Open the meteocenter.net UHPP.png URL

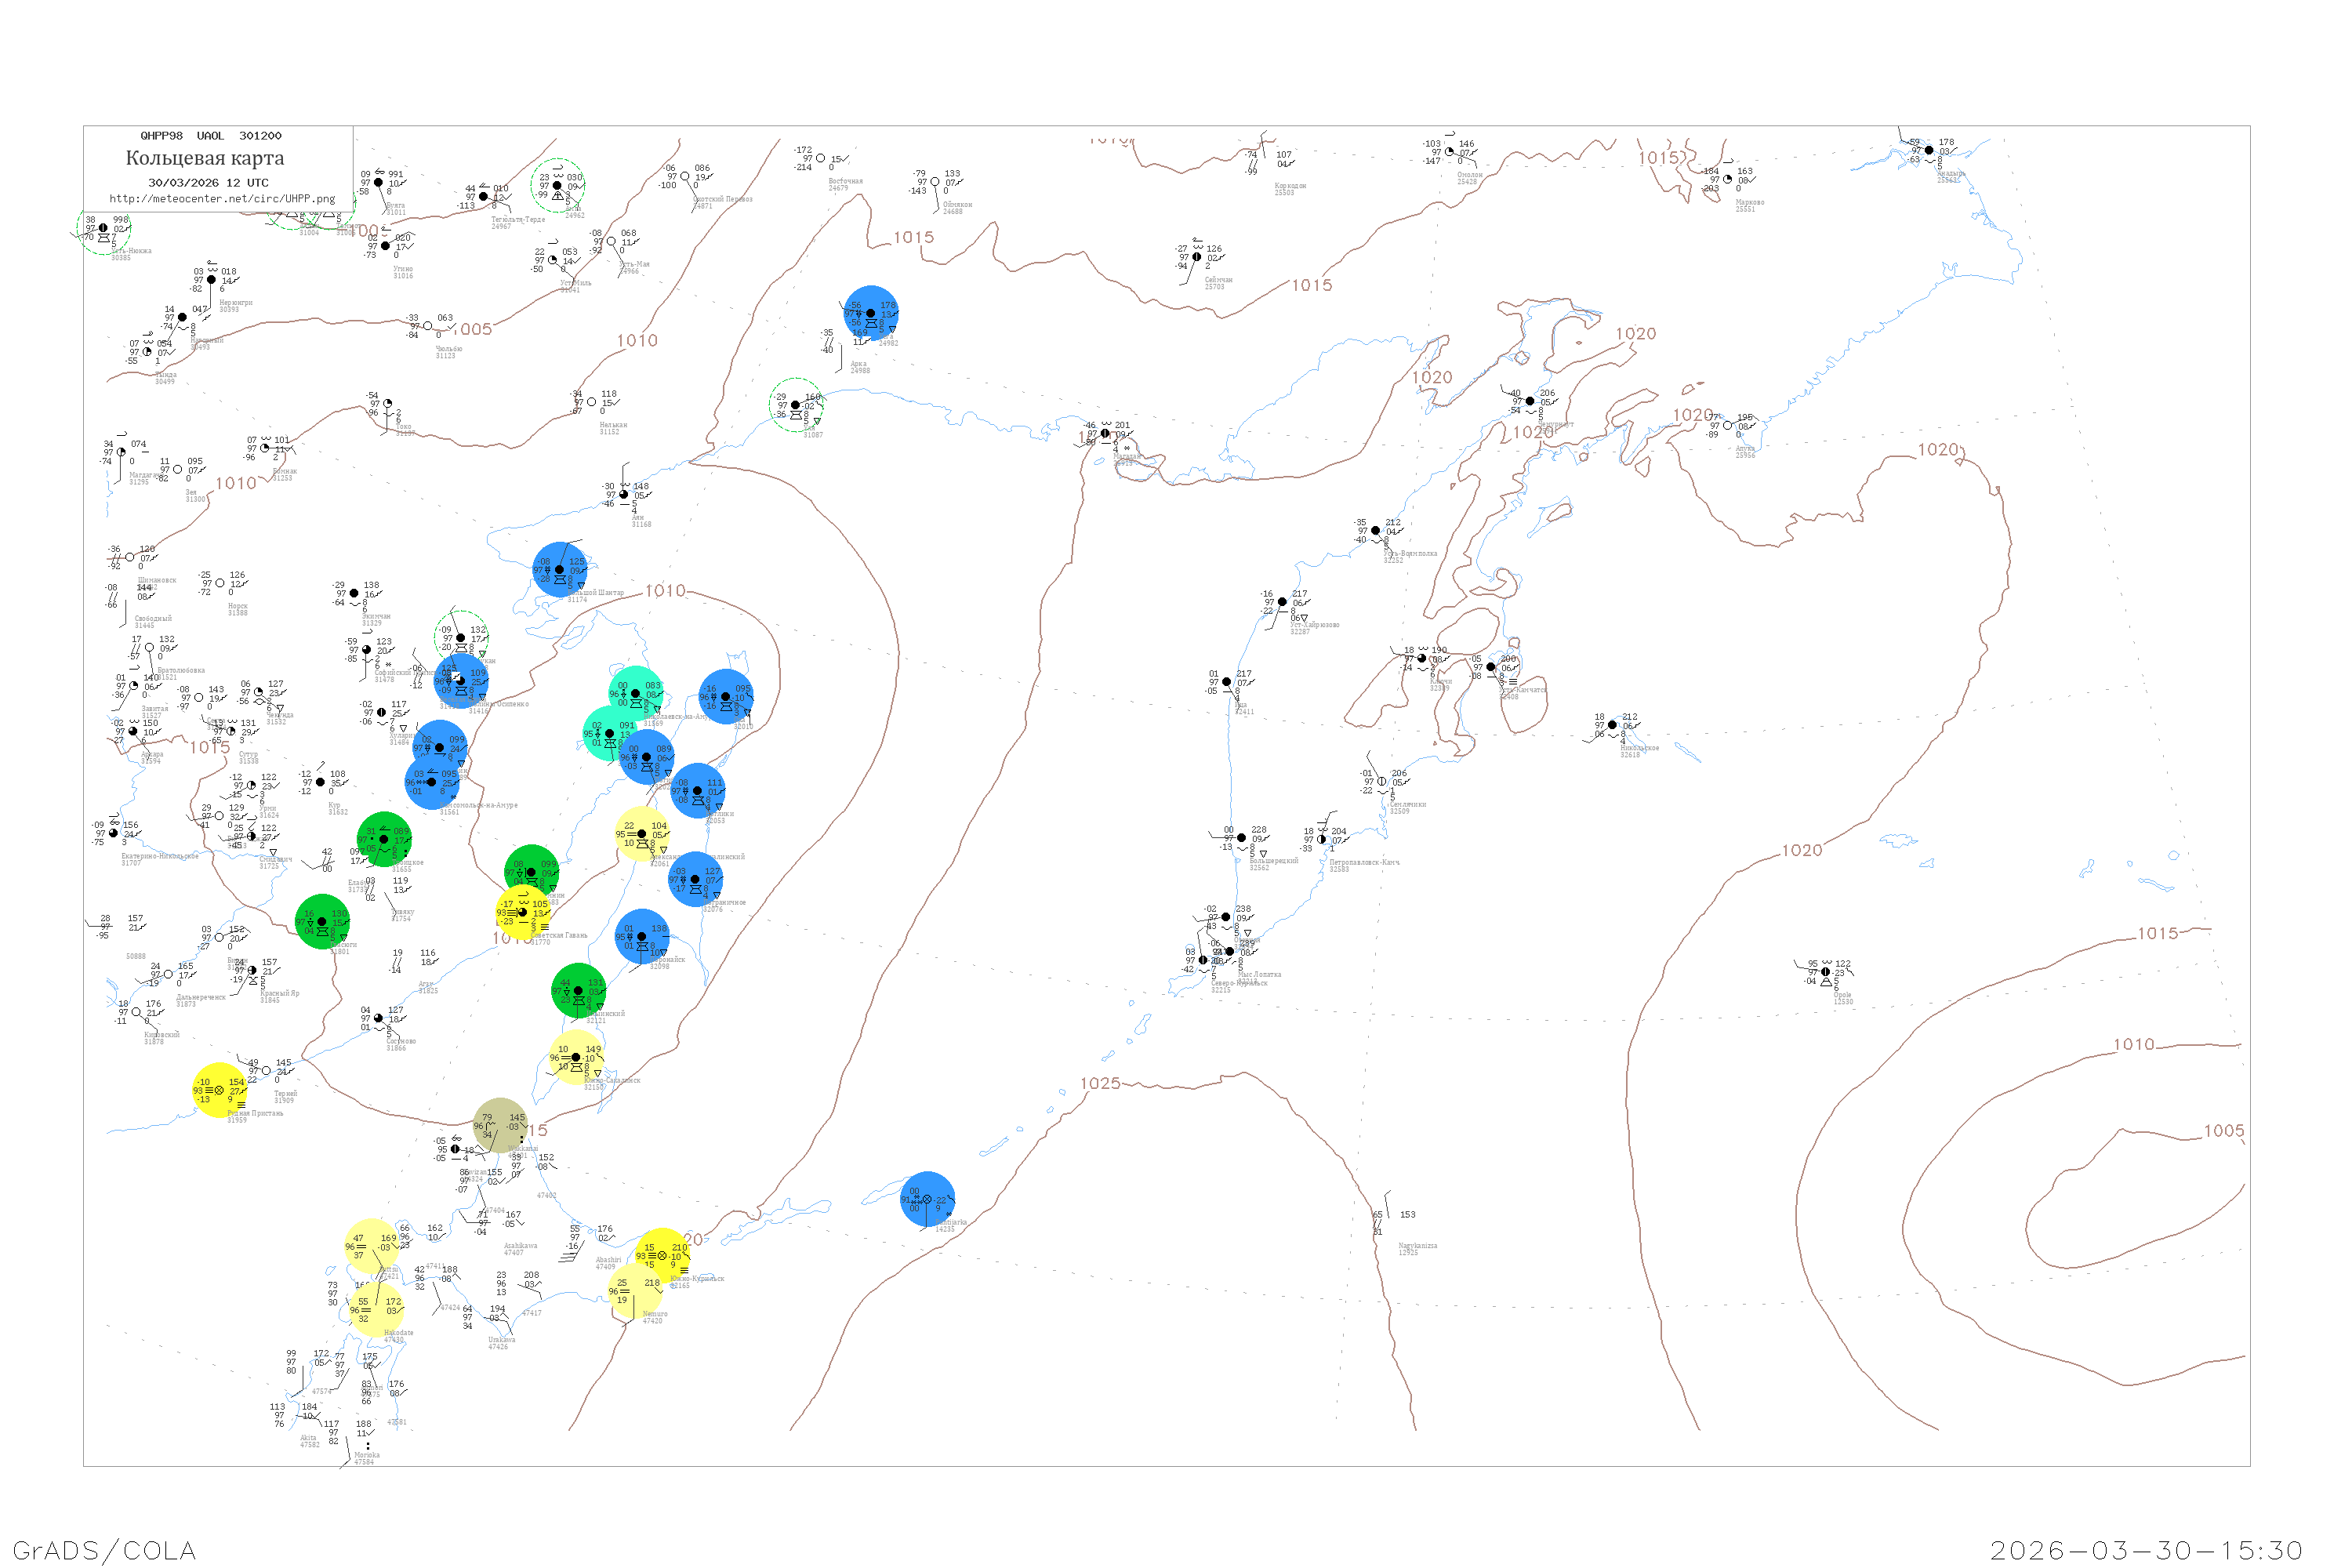pos(222,199)
